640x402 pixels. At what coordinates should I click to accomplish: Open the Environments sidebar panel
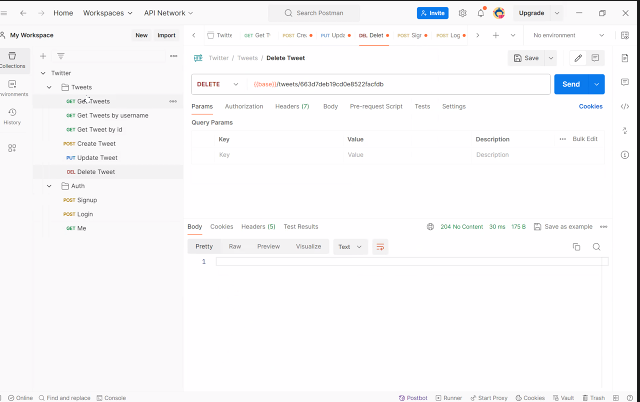[x=13, y=88]
